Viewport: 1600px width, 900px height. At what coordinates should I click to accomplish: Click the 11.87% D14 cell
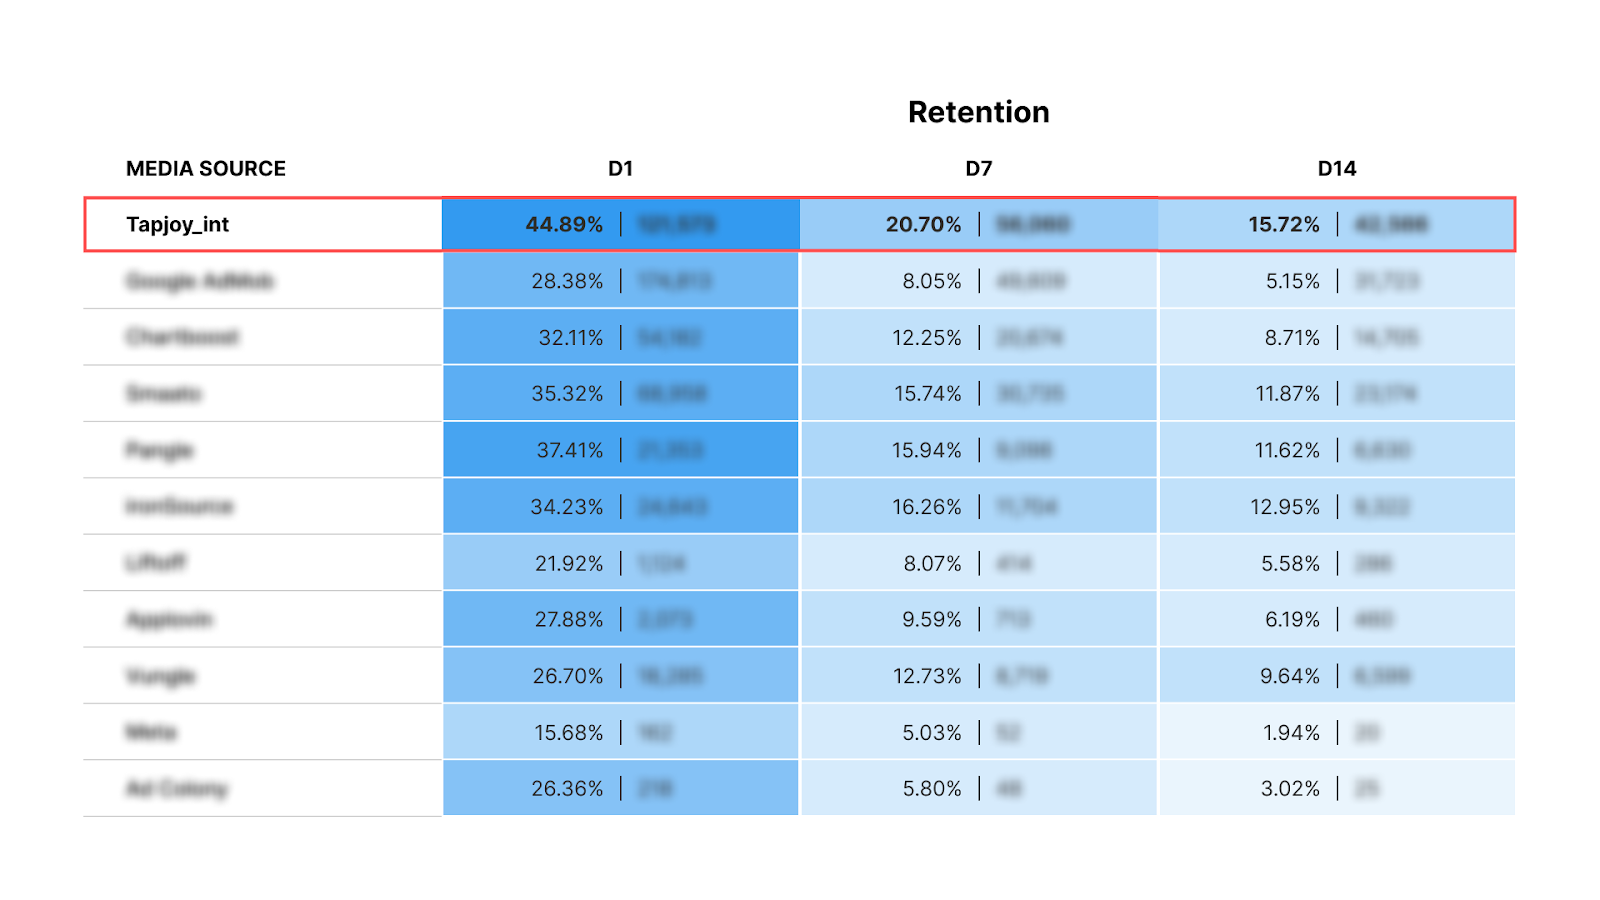coord(1287,394)
